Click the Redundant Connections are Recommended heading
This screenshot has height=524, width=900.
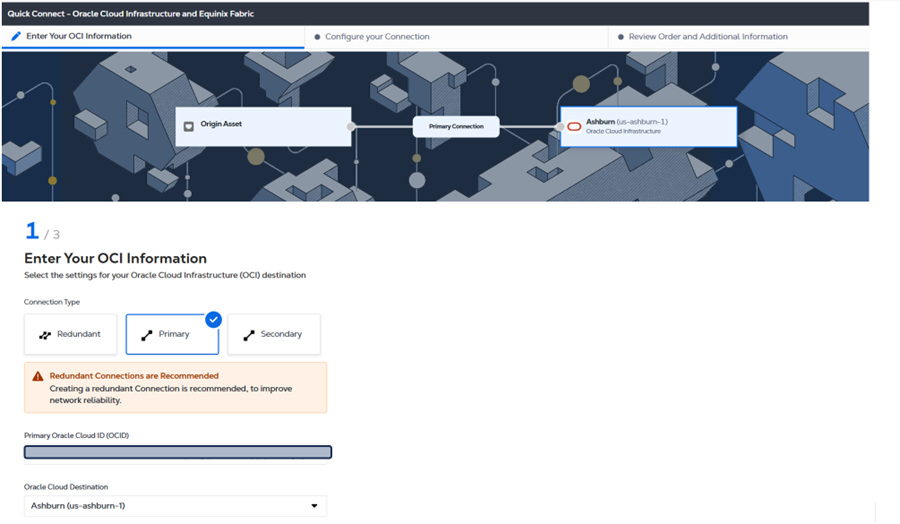pyautogui.click(x=134, y=375)
